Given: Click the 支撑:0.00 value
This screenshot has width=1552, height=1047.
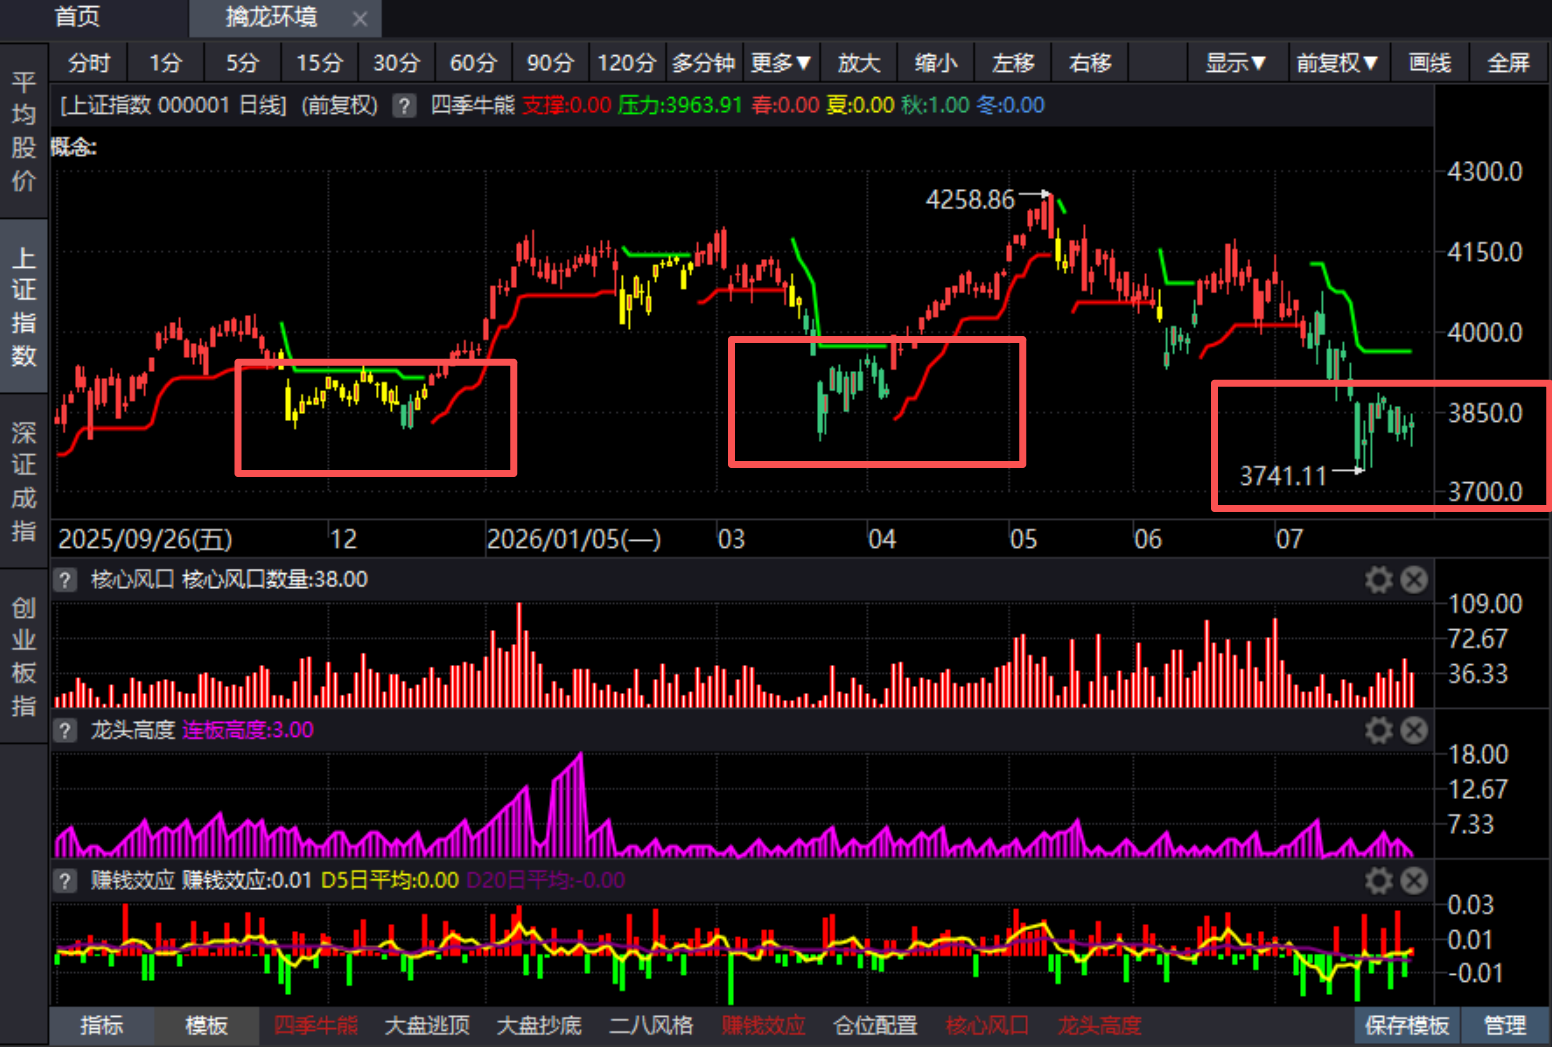Looking at the screenshot, I should click(567, 105).
